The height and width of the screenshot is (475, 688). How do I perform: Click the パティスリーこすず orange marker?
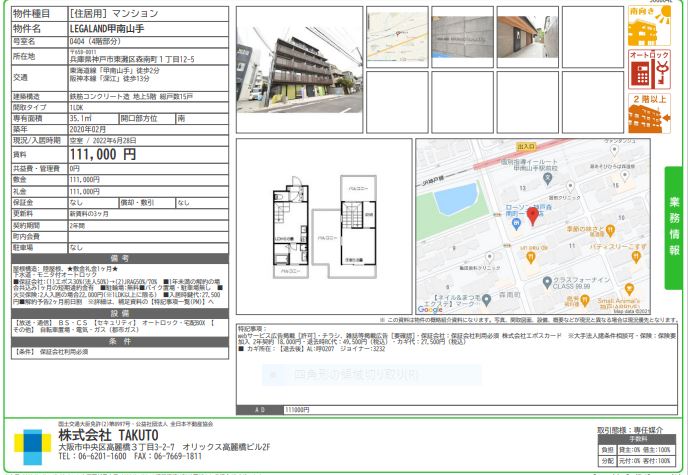tap(636, 257)
